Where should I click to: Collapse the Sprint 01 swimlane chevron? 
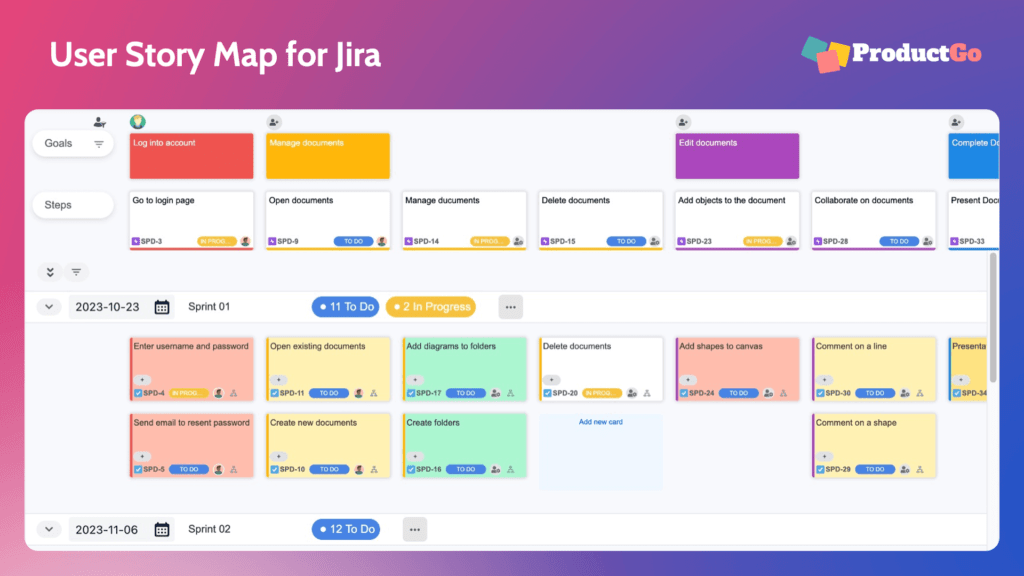coord(48,307)
